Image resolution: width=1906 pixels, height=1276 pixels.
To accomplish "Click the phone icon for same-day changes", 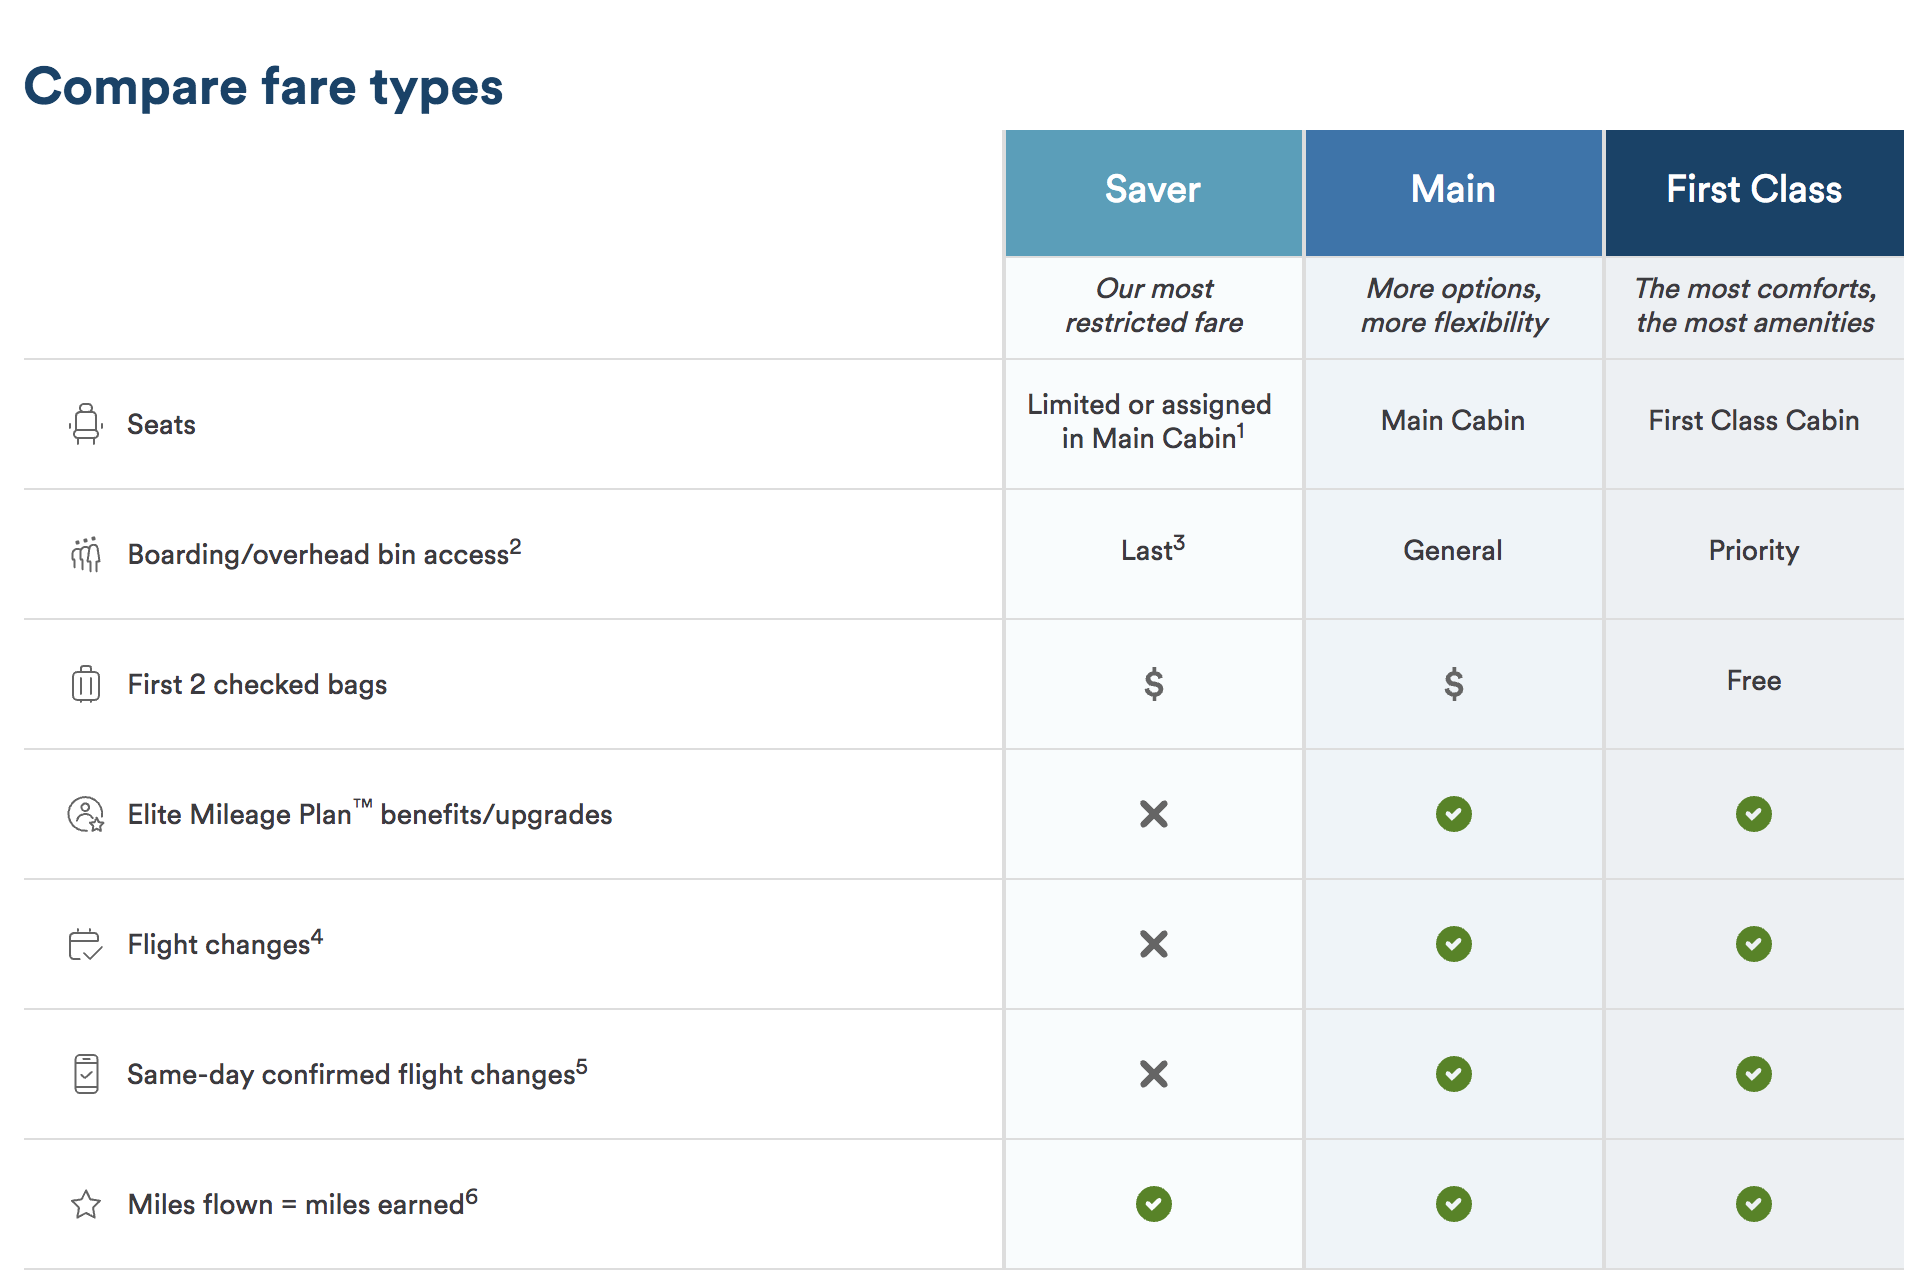I will point(86,1074).
